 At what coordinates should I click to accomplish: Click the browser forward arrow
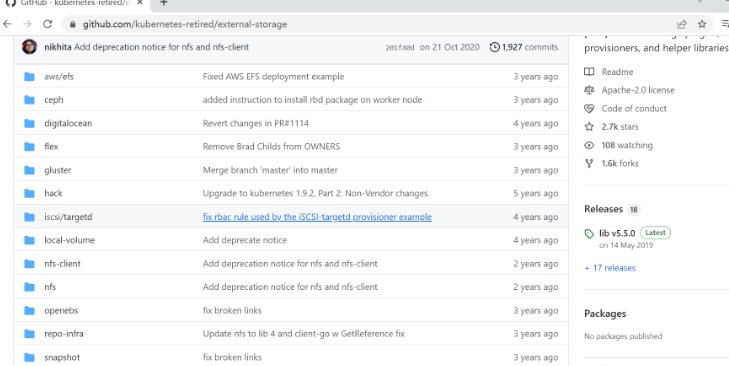point(27,24)
